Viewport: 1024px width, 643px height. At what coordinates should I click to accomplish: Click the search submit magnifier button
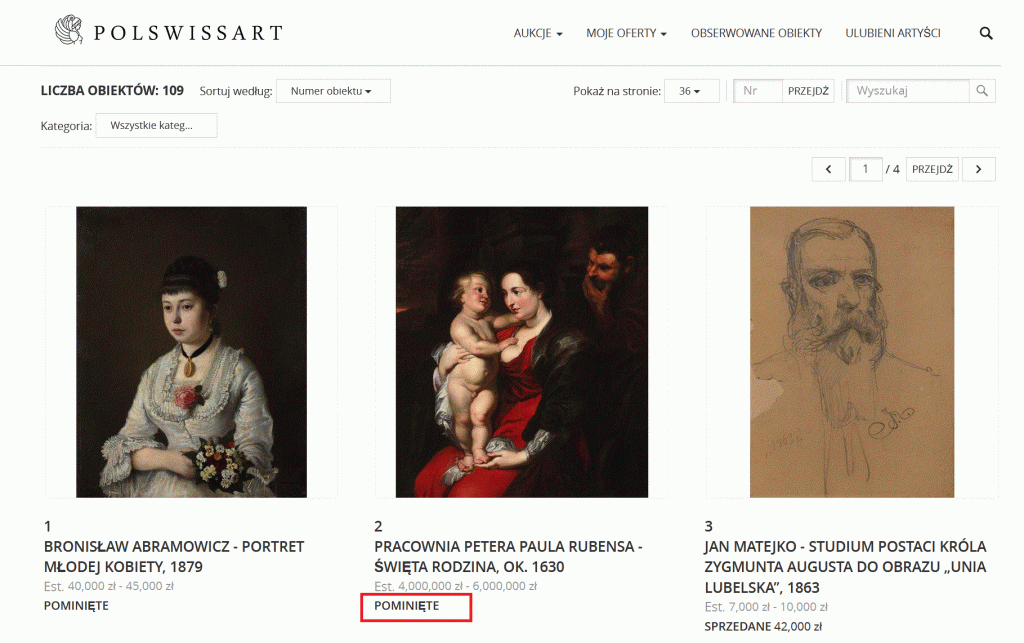pyautogui.click(x=982, y=91)
